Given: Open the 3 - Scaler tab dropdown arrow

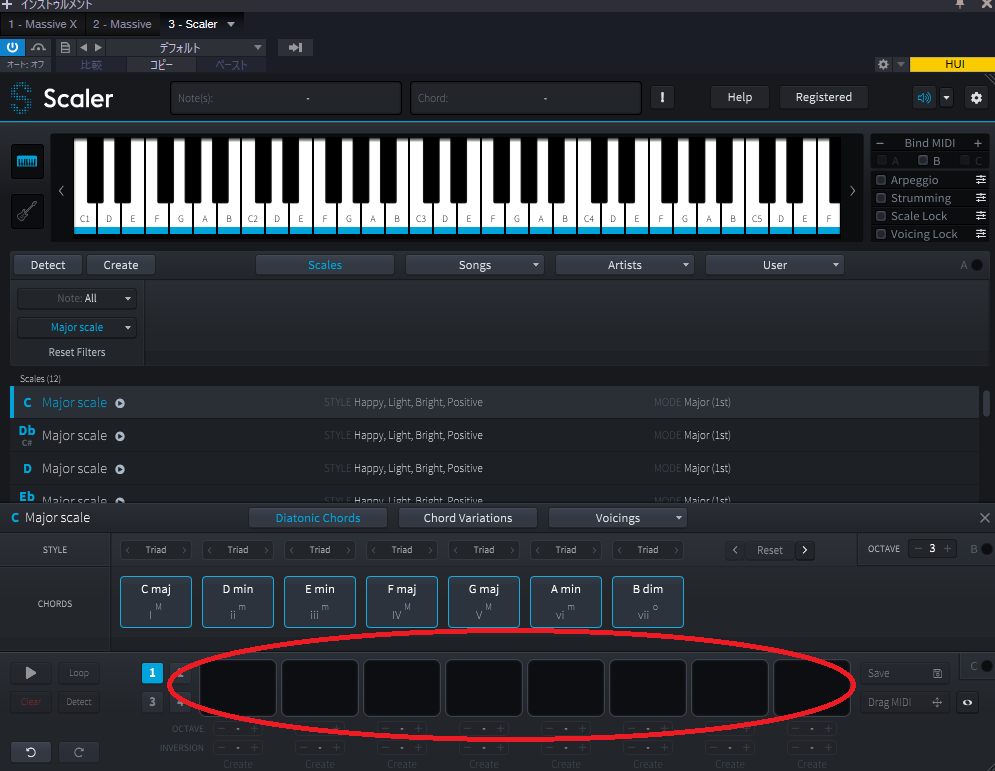Looking at the screenshot, I should coord(231,24).
